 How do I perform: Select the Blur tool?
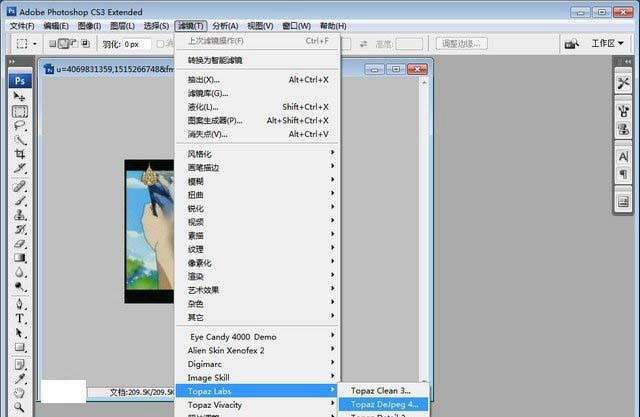pyautogui.click(x=19, y=272)
